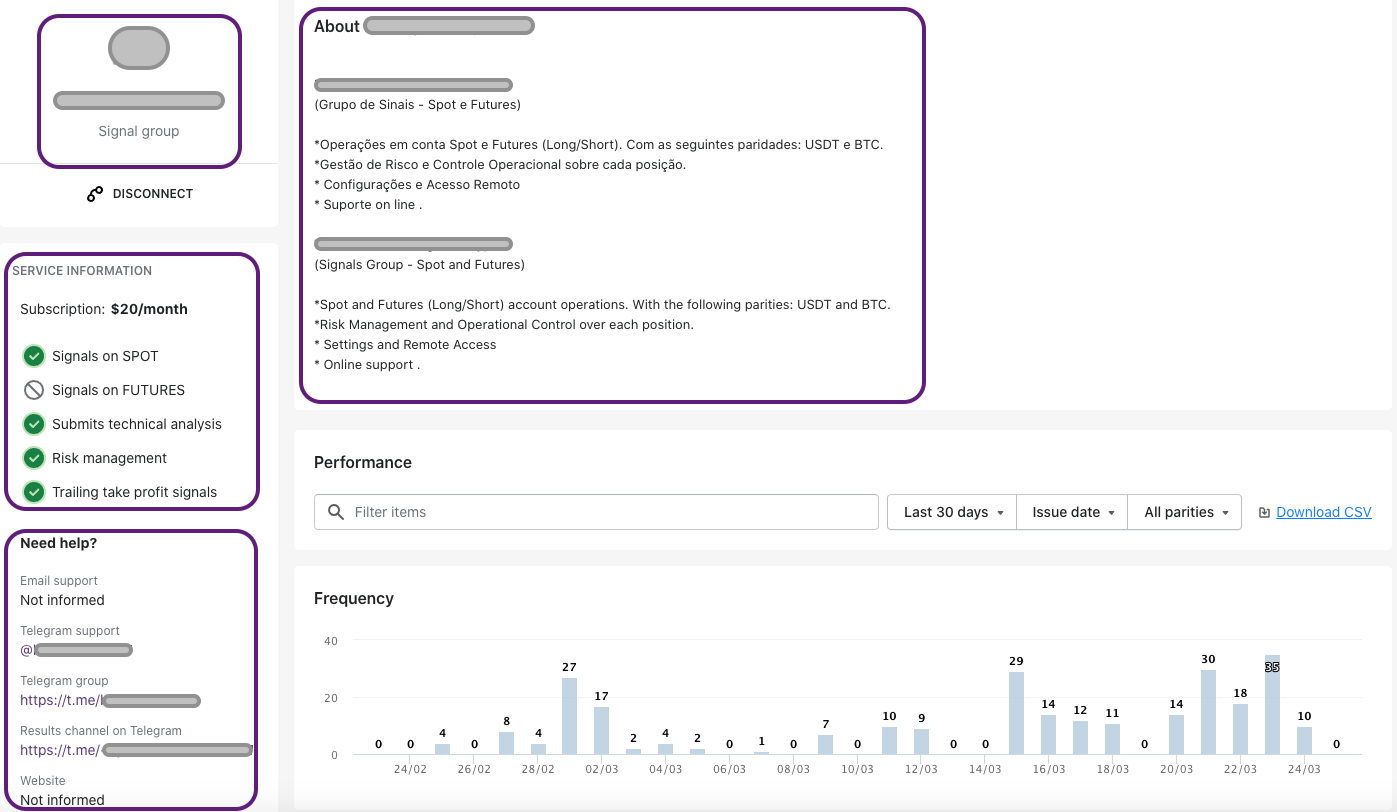
Task: Focus the Filter items search field
Action: click(x=610, y=512)
